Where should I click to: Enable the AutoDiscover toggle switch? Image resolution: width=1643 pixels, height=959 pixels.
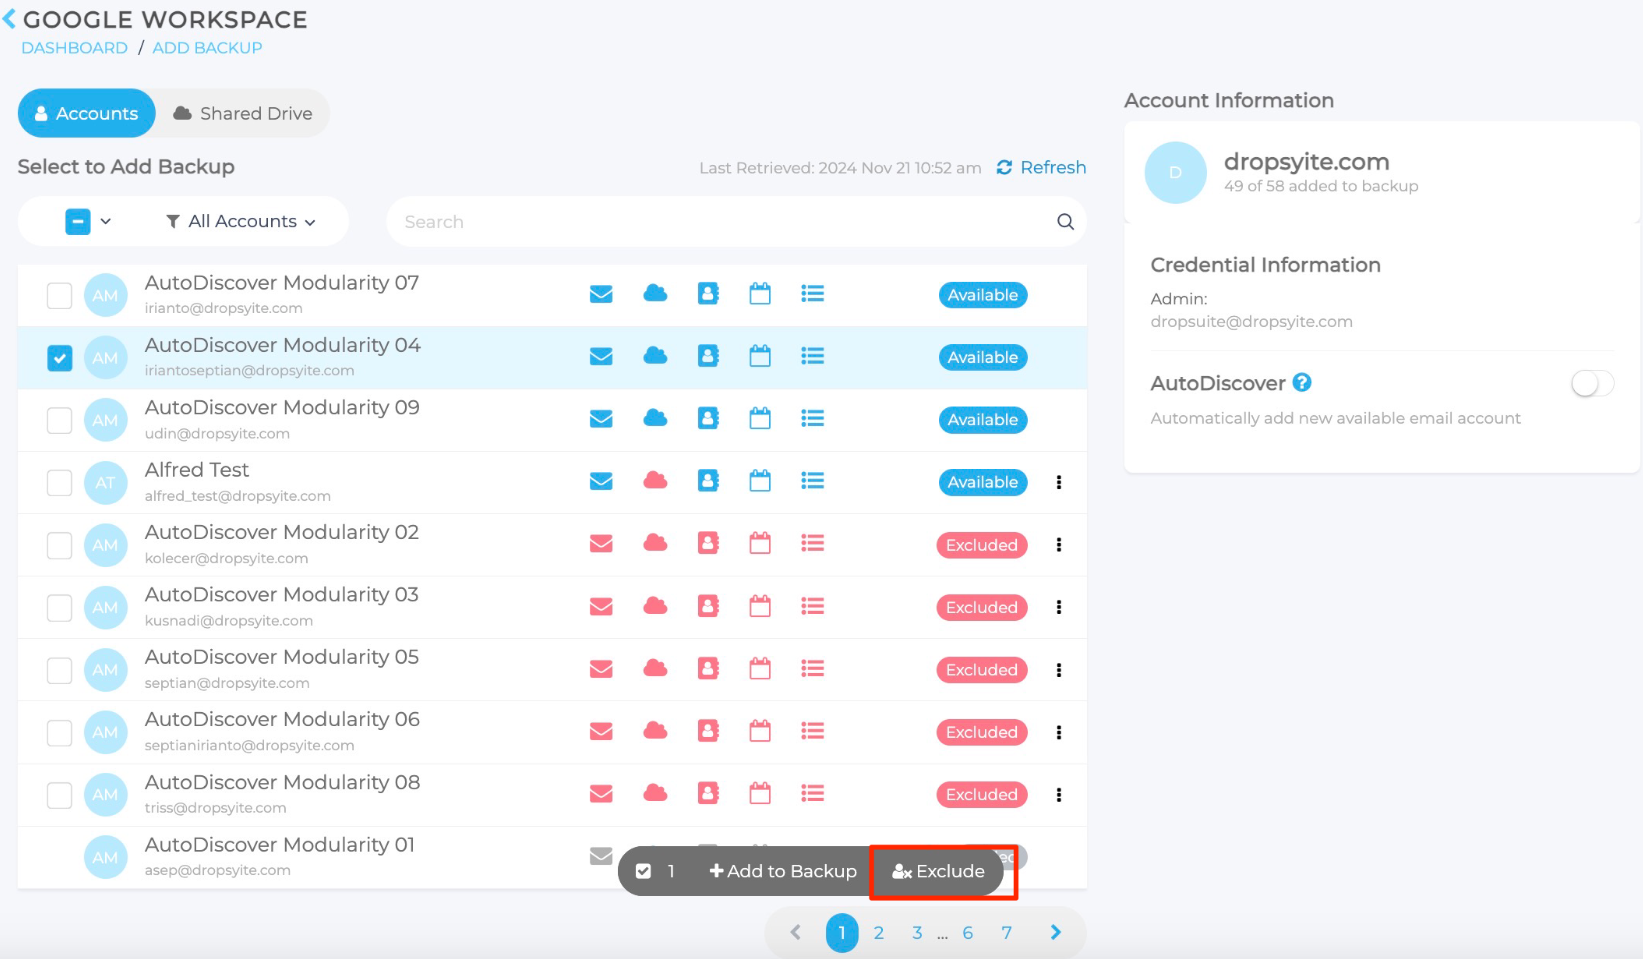tap(1591, 384)
